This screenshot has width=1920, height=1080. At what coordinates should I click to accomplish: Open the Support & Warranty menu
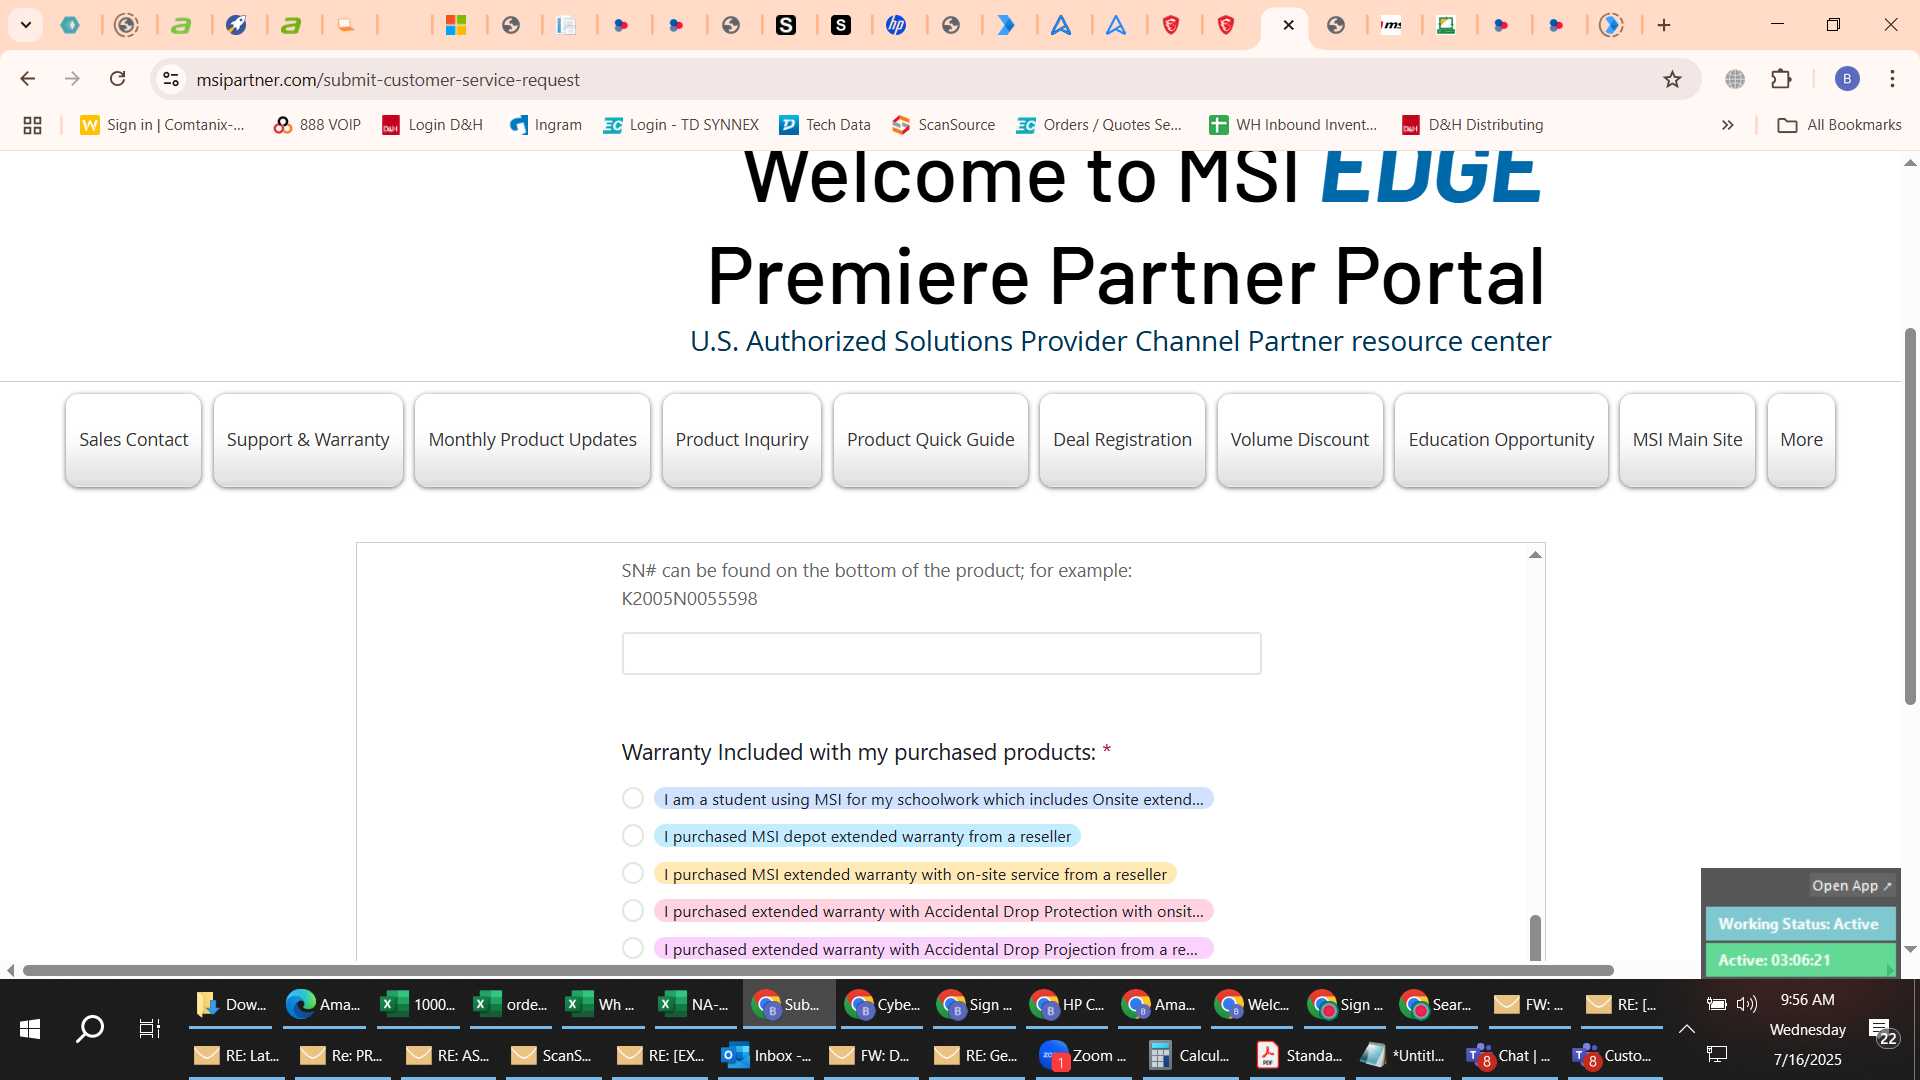coord(308,440)
